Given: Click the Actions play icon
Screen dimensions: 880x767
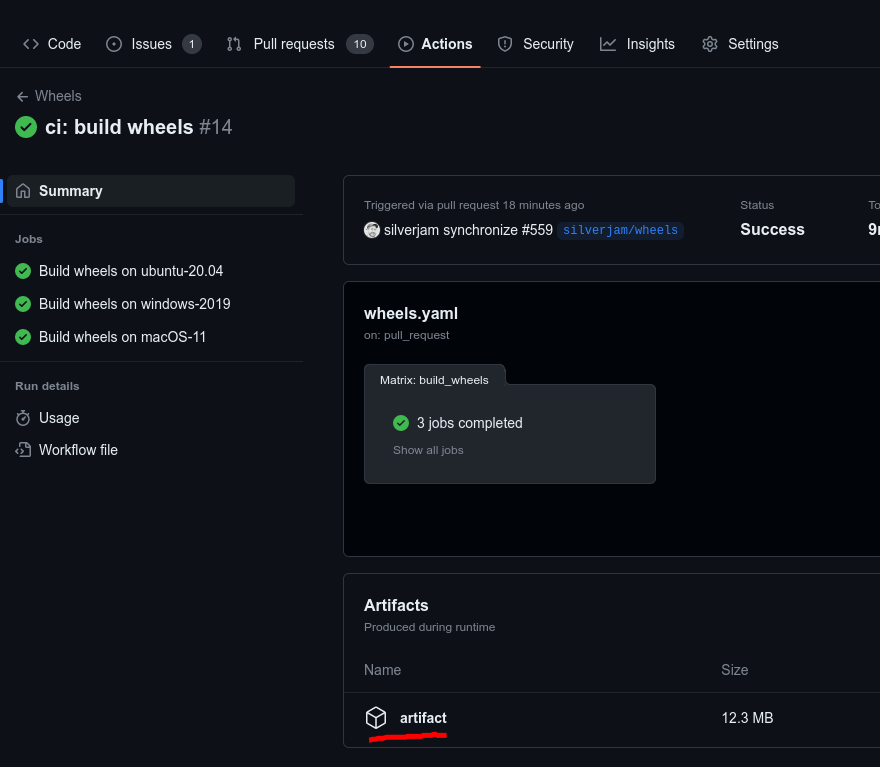Looking at the screenshot, I should coord(406,44).
